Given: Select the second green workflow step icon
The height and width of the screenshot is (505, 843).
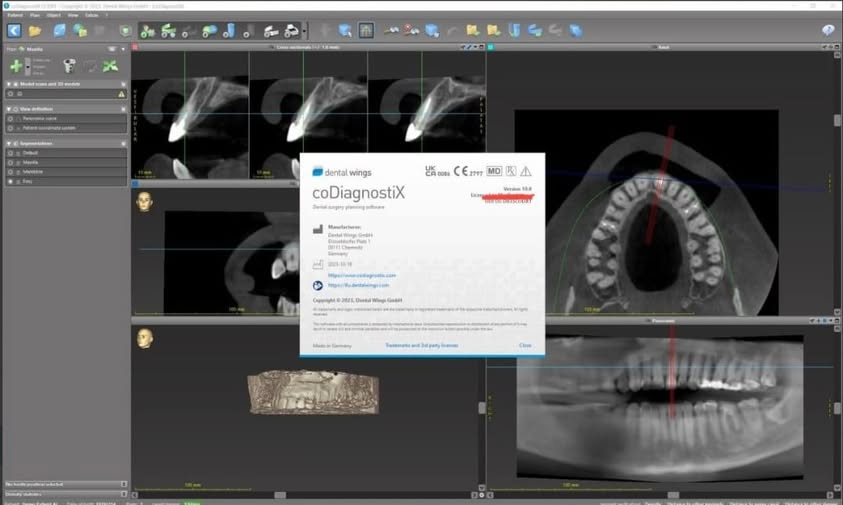Looking at the screenshot, I should tap(168, 31).
